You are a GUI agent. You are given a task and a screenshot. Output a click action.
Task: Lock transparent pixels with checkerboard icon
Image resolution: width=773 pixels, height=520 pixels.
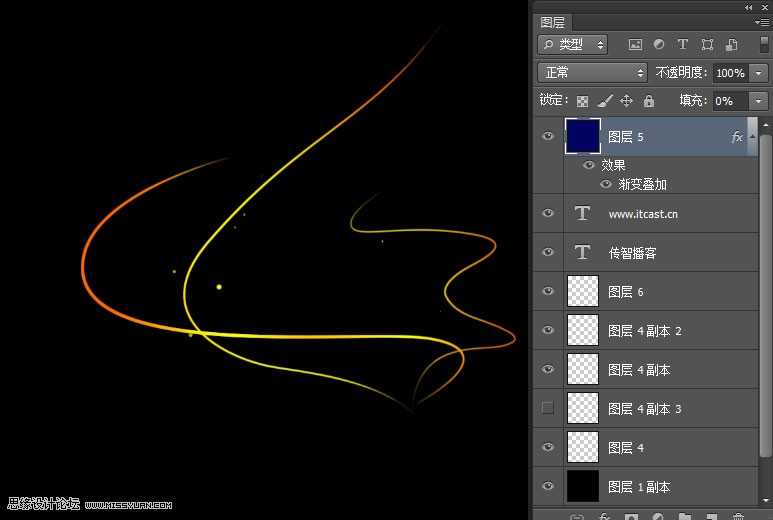582,101
